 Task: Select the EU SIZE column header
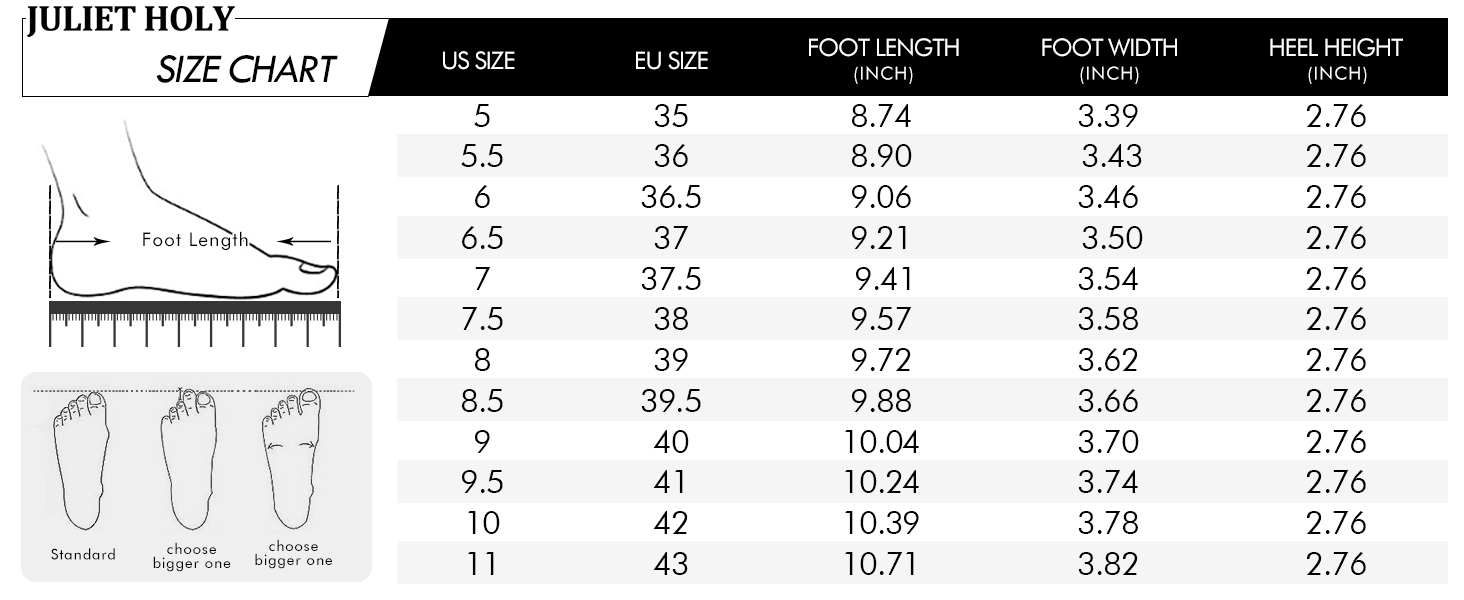[671, 61]
